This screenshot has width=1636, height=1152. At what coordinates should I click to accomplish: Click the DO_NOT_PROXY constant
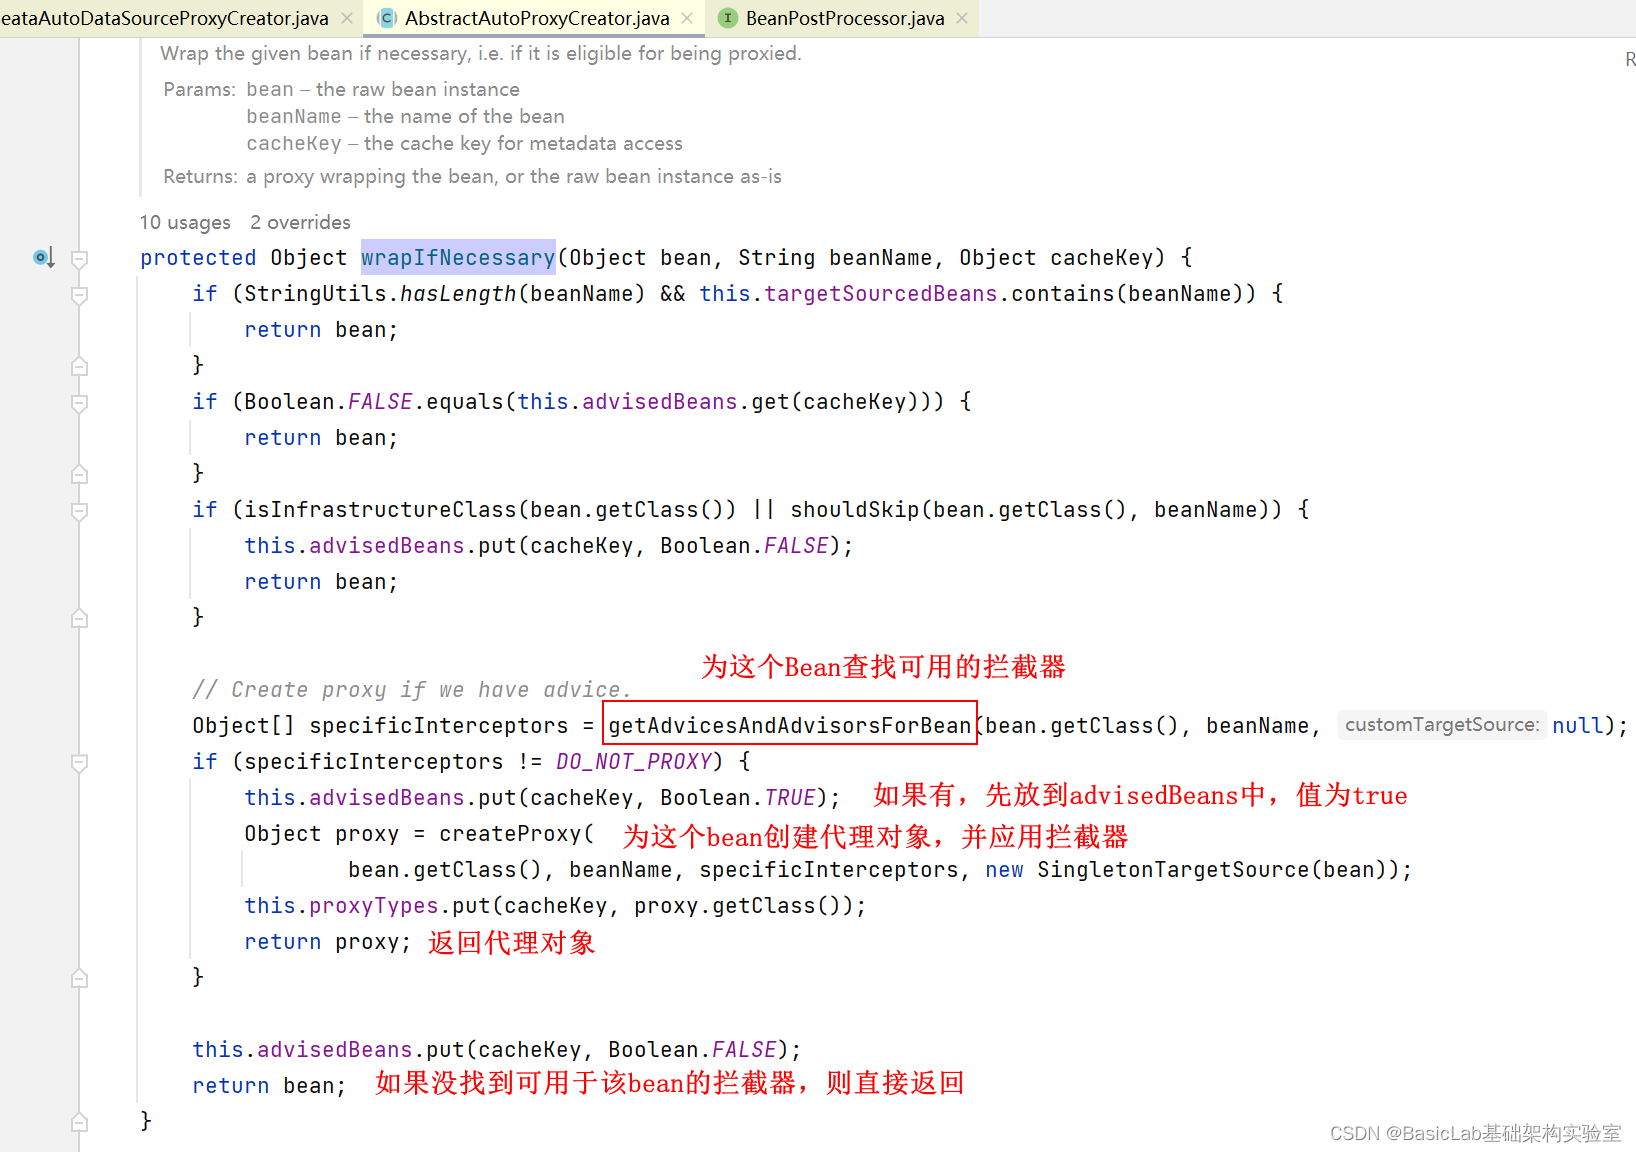coord(634,761)
